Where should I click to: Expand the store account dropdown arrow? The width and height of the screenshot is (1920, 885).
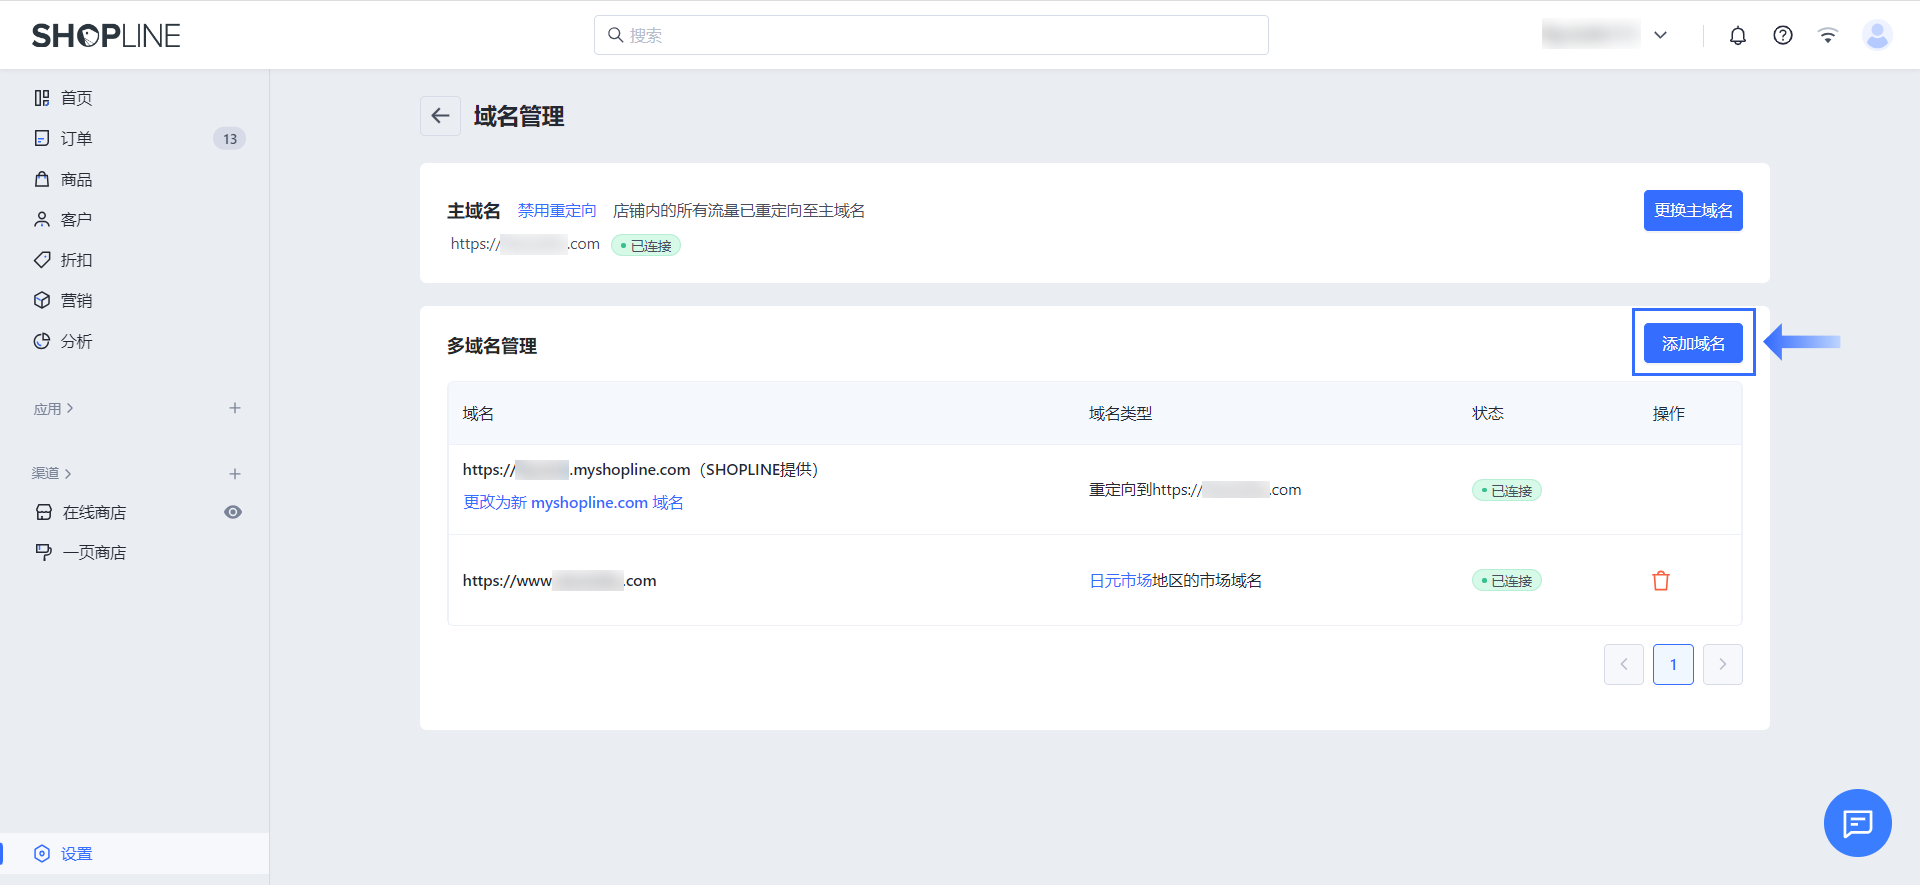pyautogui.click(x=1661, y=36)
